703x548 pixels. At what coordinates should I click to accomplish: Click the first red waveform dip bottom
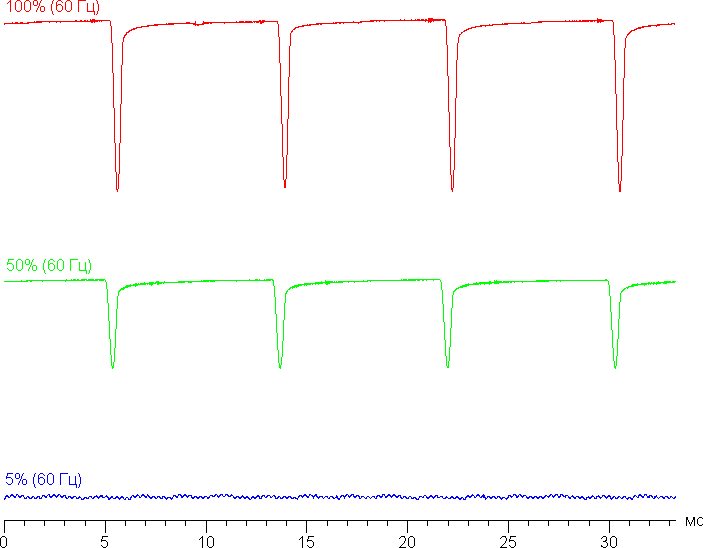click(x=117, y=188)
